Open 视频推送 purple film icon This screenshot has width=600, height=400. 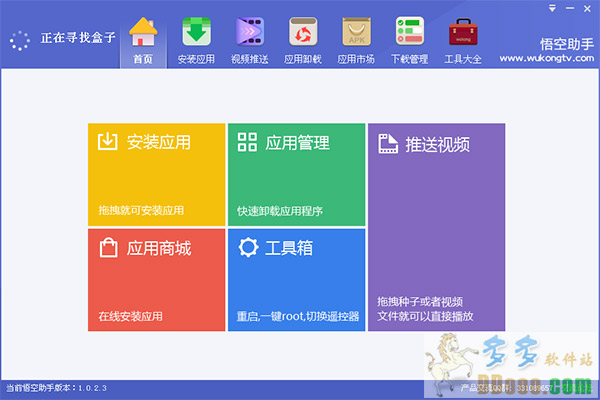click(250, 31)
